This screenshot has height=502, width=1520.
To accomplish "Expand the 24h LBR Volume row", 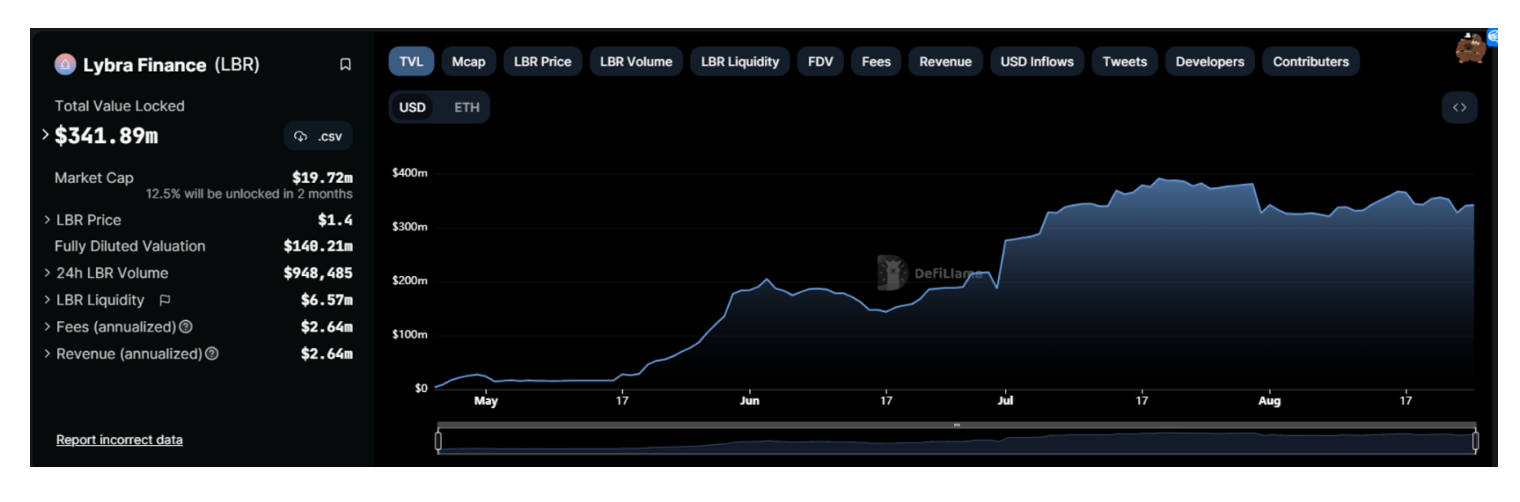I will 47,273.
